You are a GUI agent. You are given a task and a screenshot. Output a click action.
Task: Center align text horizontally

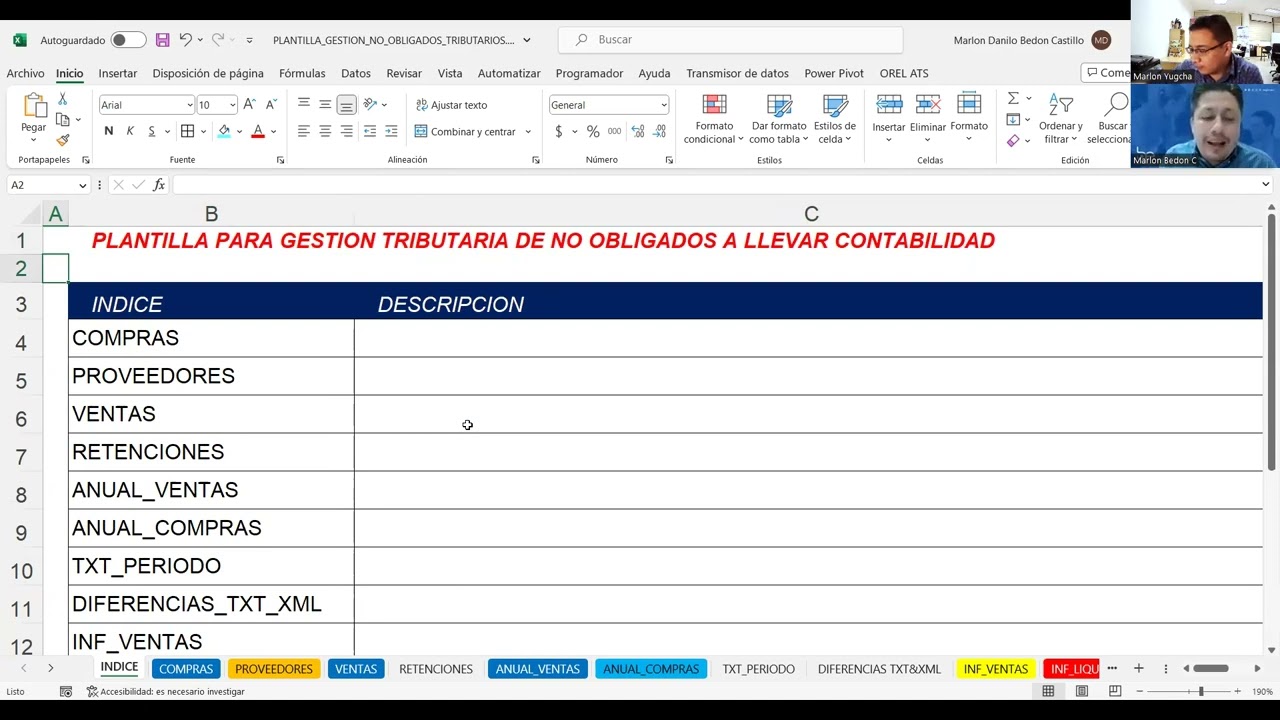(325, 131)
